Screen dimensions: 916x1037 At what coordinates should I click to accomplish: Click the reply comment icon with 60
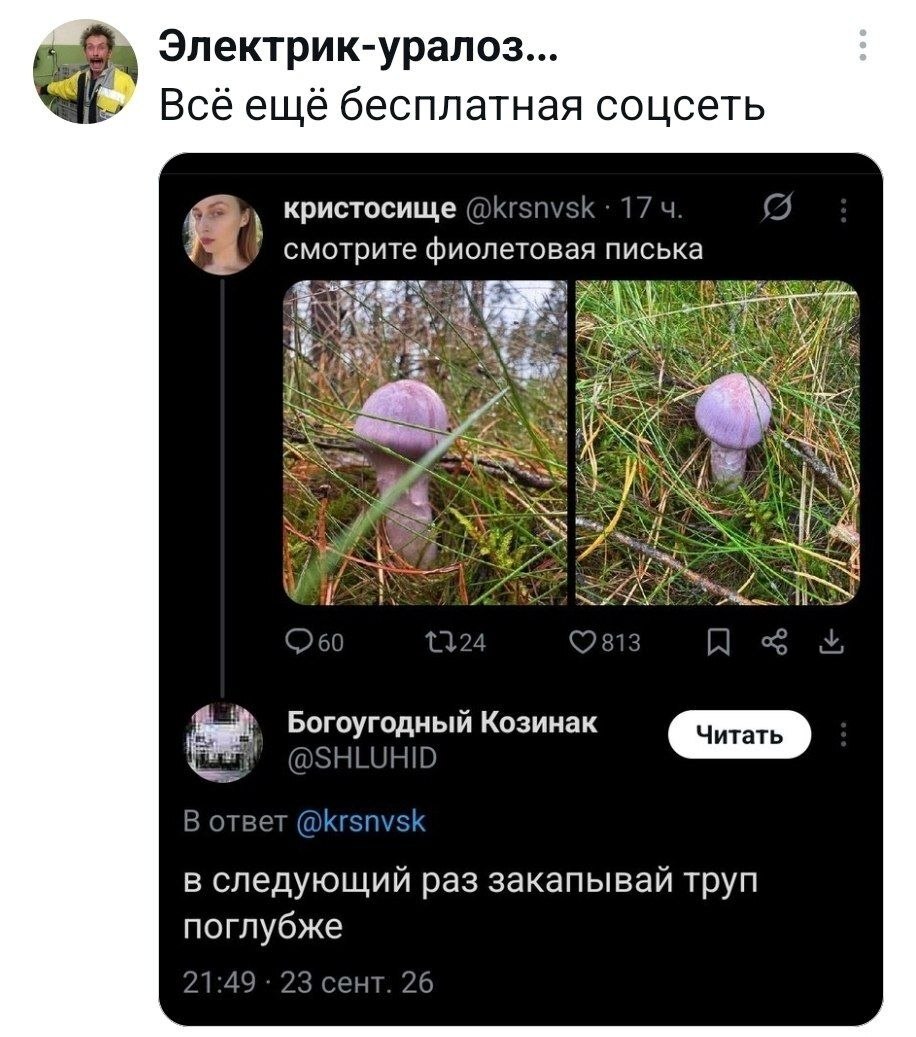click(x=315, y=642)
